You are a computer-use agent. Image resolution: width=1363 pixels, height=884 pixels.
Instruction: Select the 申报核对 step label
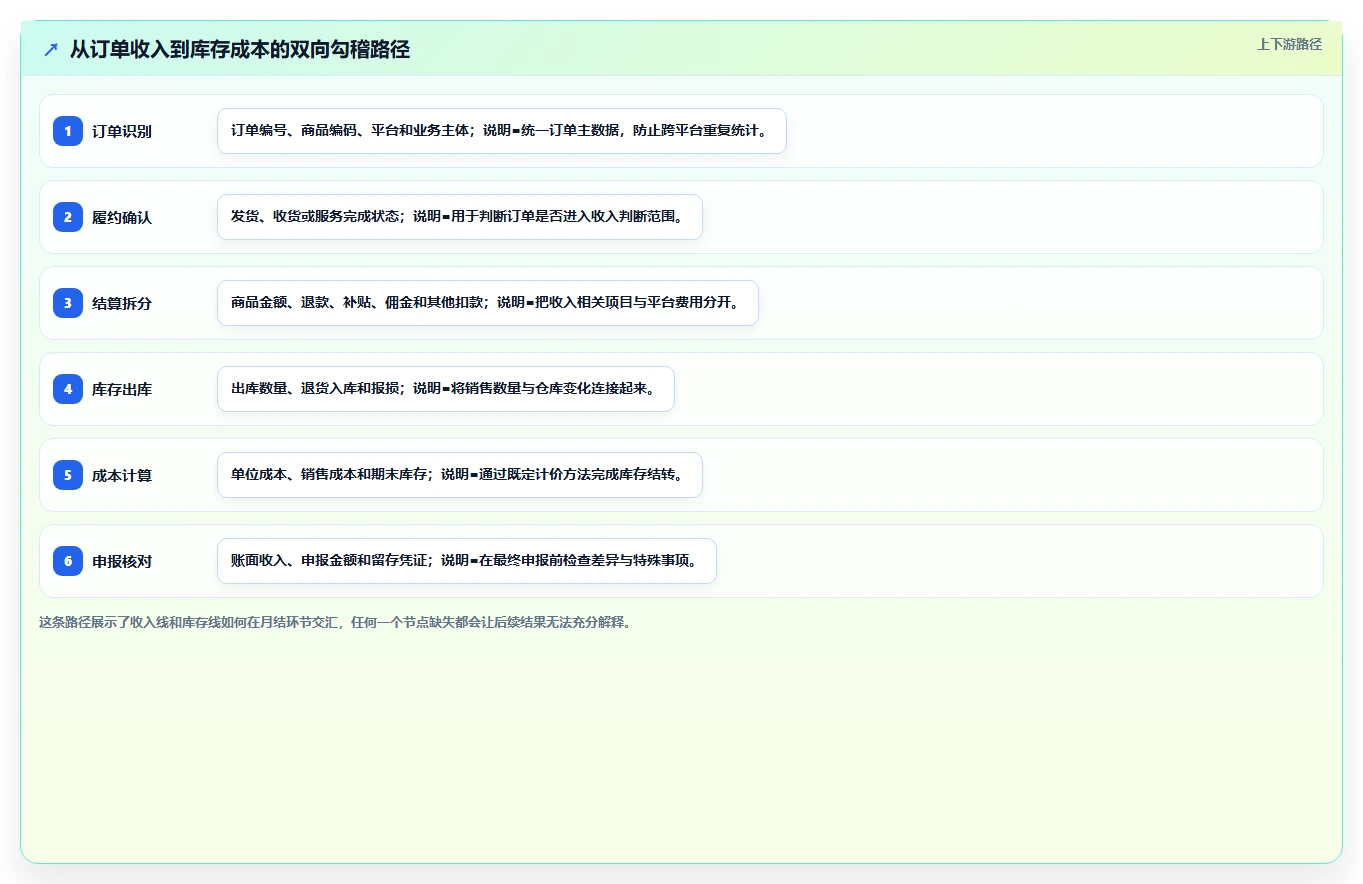pos(122,561)
